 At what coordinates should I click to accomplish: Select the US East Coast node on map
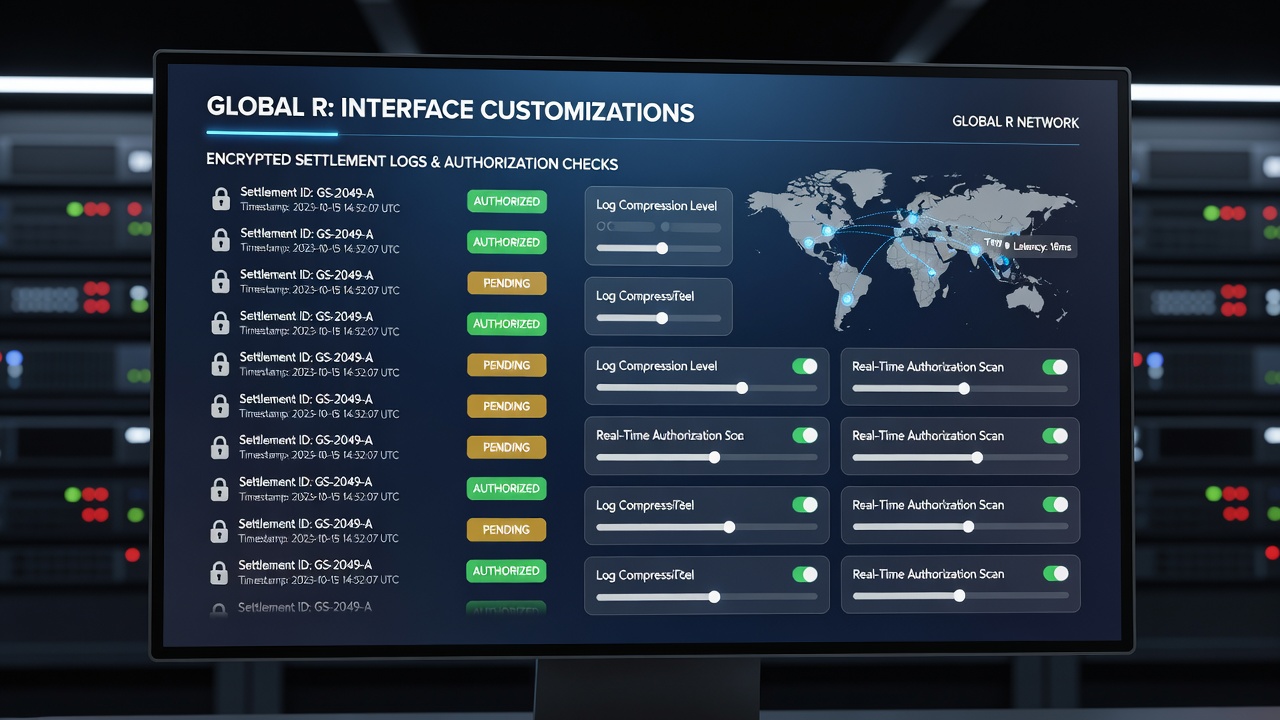(827, 230)
